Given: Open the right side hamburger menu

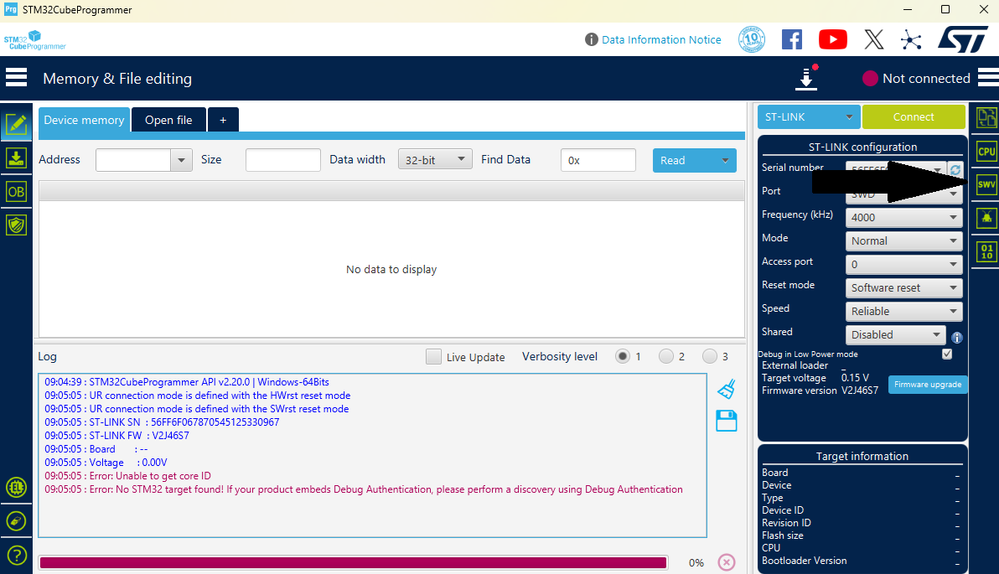Looking at the screenshot, I should (x=988, y=78).
